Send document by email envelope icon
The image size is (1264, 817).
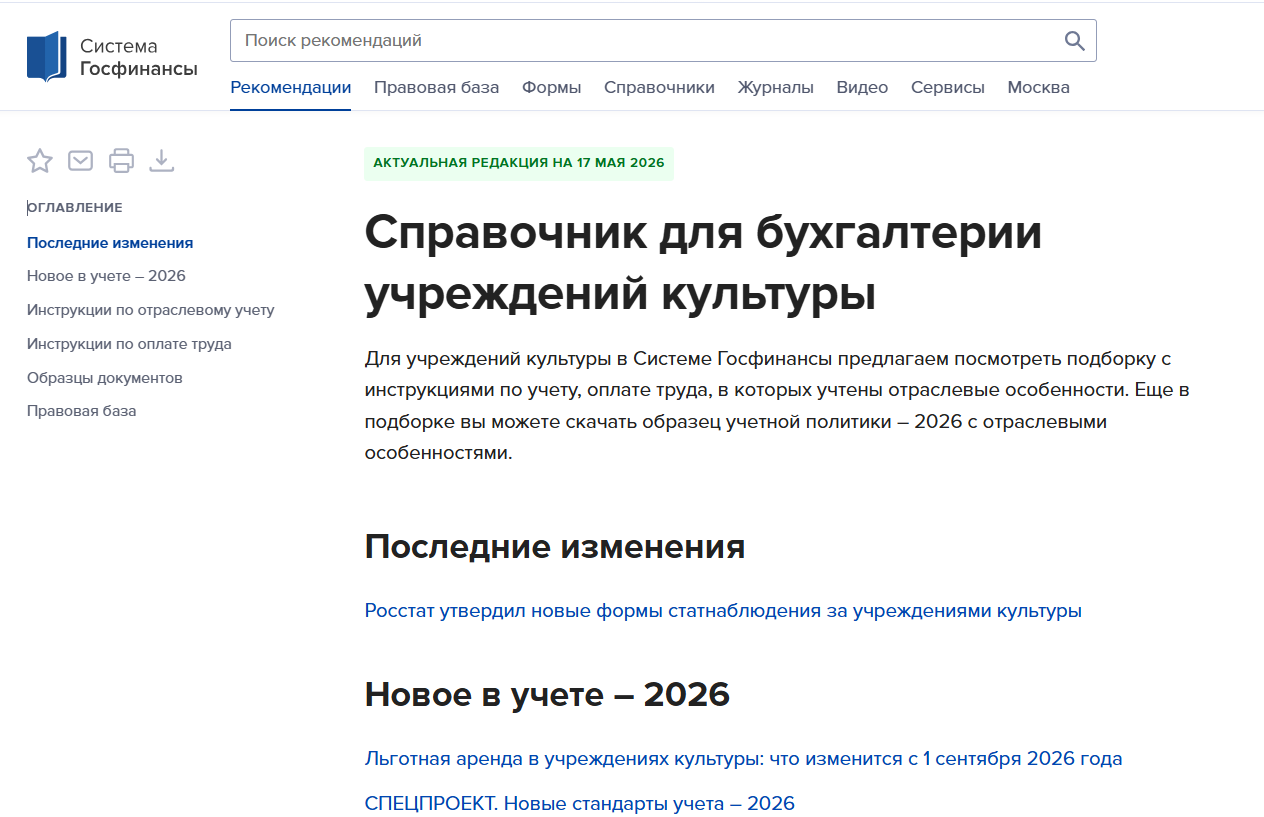pyautogui.click(x=81, y=160)
